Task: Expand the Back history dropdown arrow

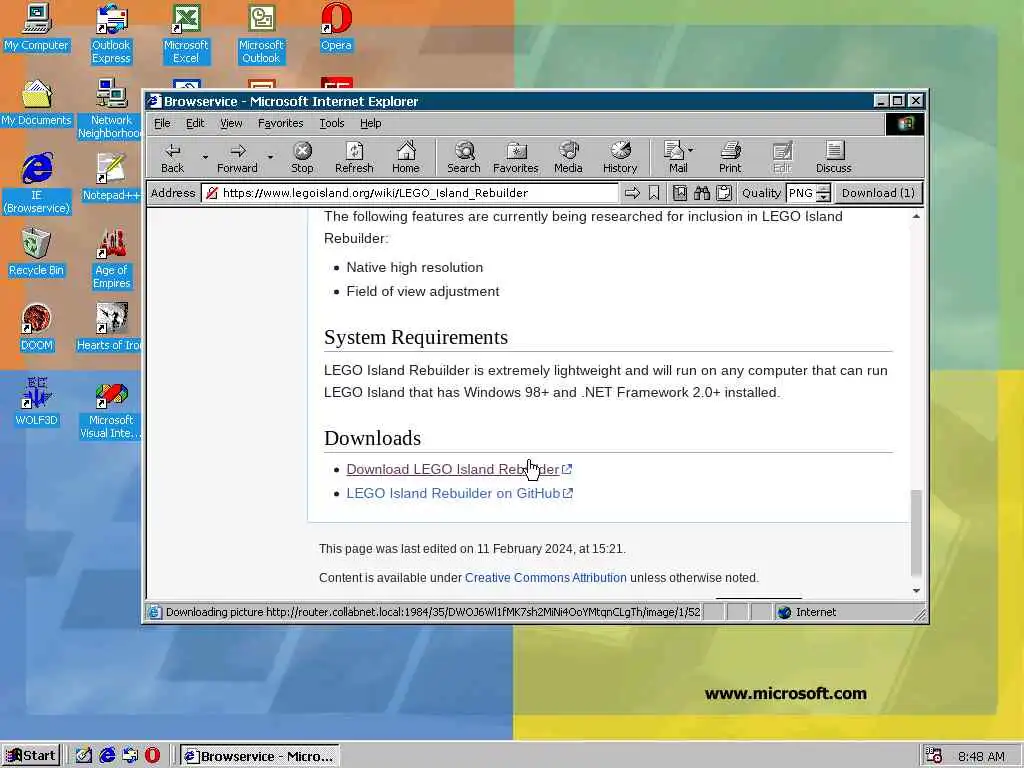Action: point(205,157)
